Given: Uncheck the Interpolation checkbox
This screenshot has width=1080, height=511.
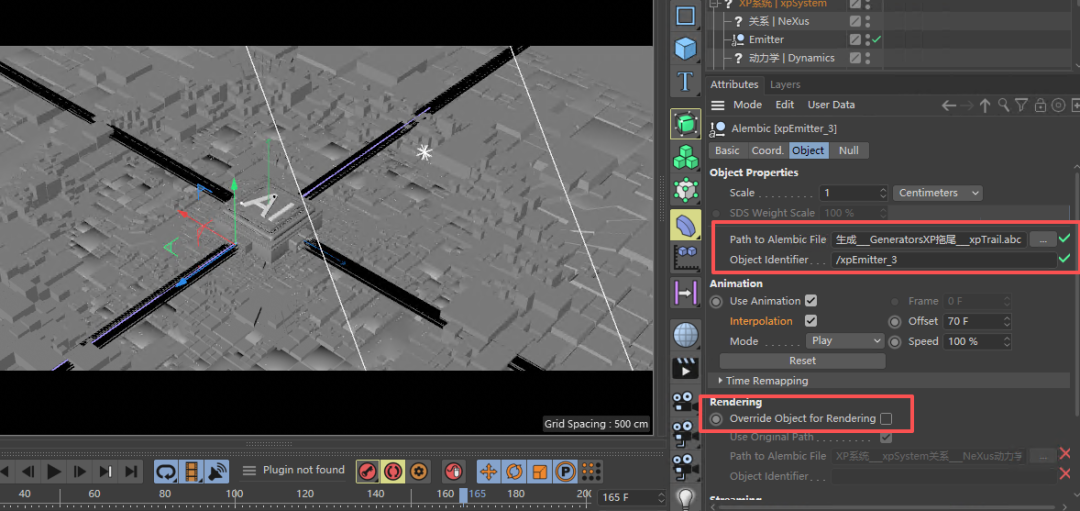Looking at the screenshot, I should click(x=811, y=321).
